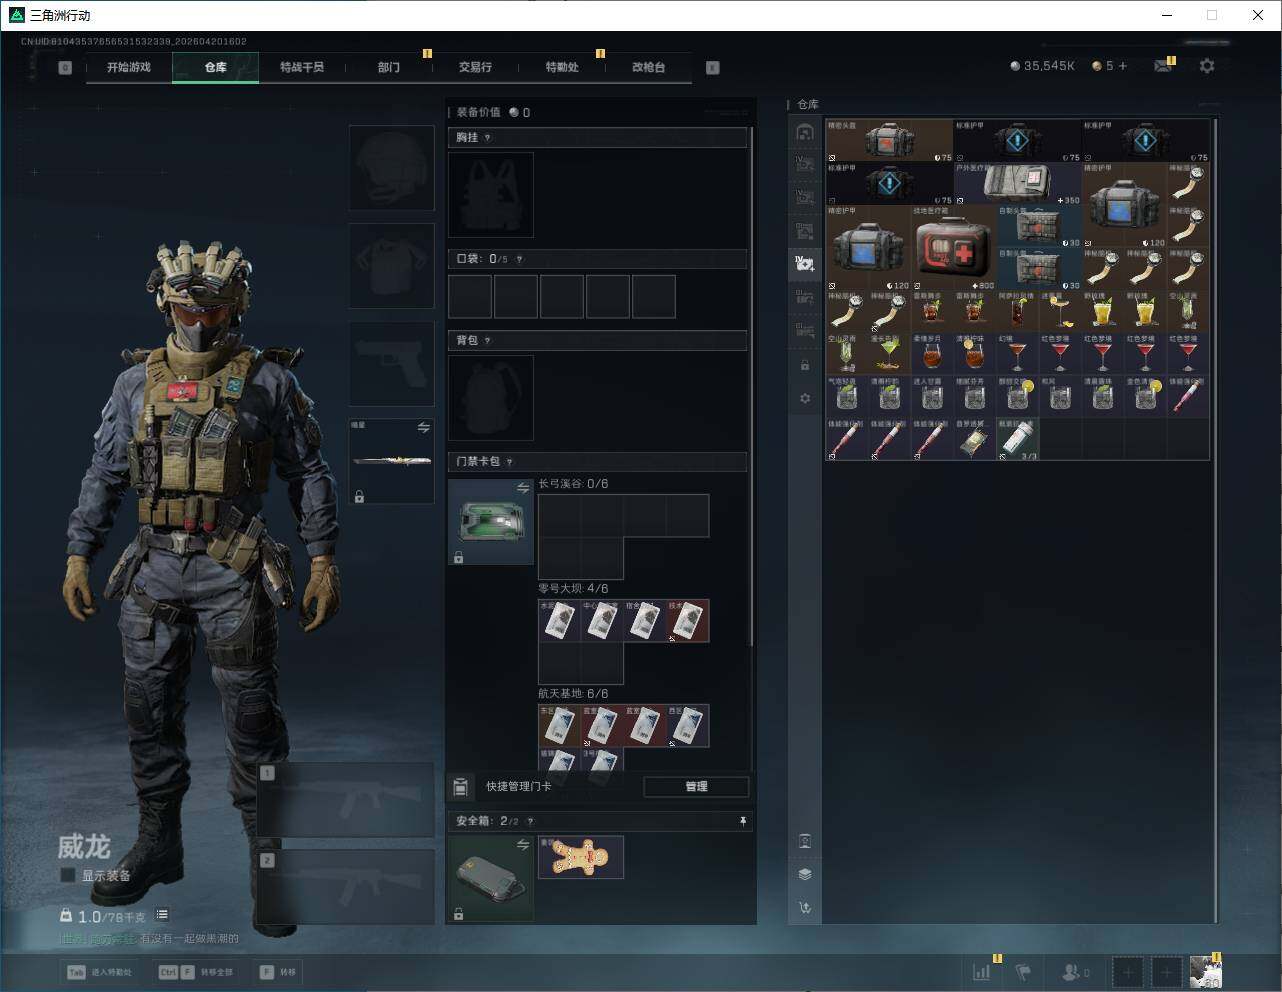The image size is (1282, 992).
Task: Select the 战地医疗箱 red medical kit
Action: pos(953,248)
